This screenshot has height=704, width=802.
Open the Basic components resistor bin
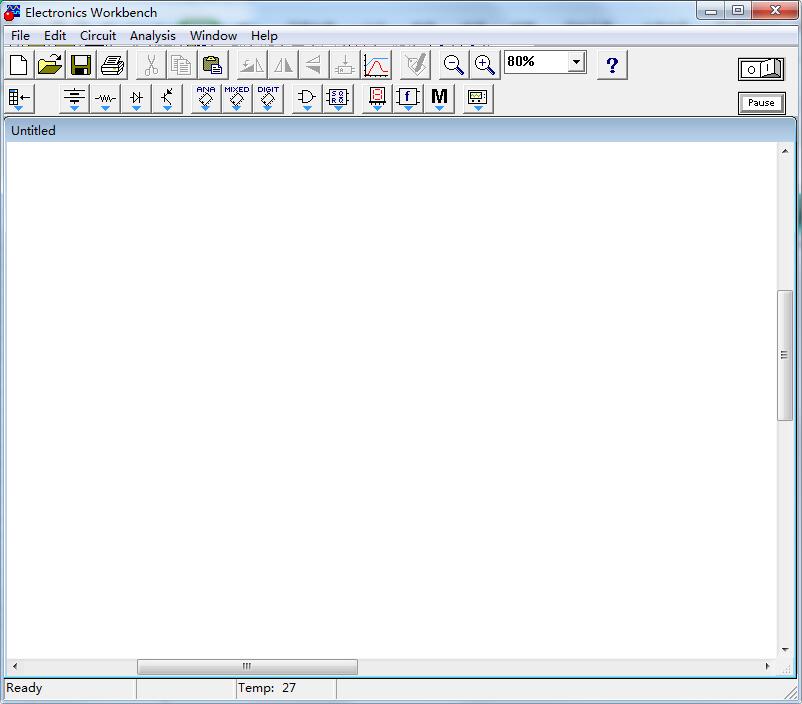(105, 99)
